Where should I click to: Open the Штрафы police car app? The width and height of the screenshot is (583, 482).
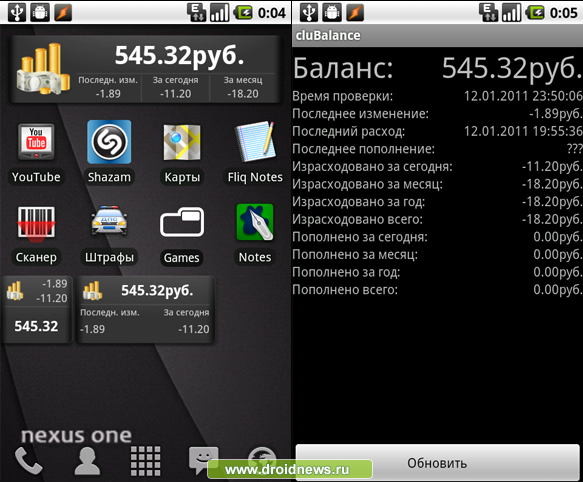click(109, 220)
